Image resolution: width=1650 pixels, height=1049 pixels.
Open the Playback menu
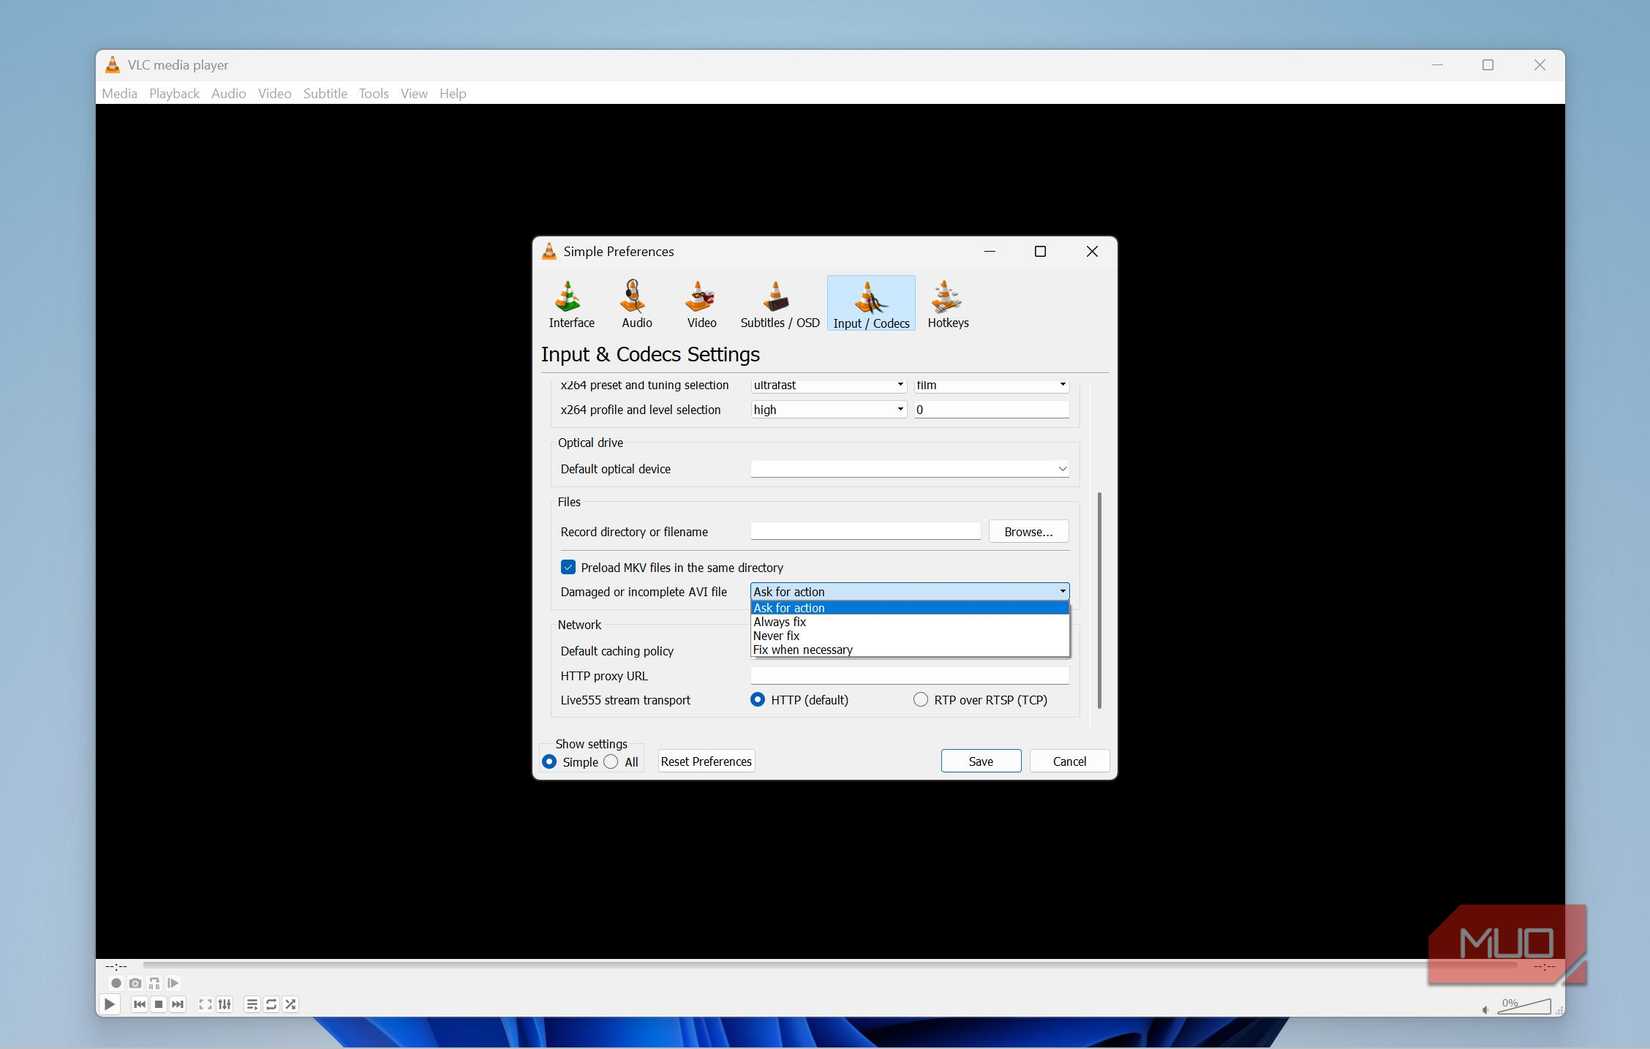coord(174,93)
